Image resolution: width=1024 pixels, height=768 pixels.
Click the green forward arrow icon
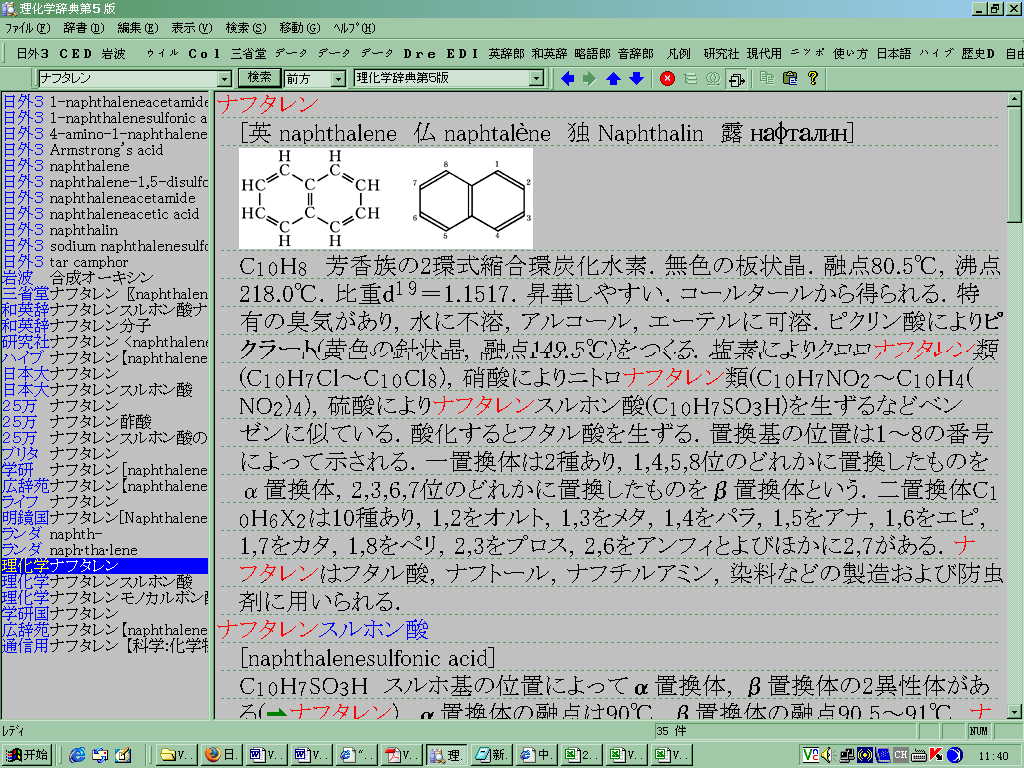click(590, 78)
